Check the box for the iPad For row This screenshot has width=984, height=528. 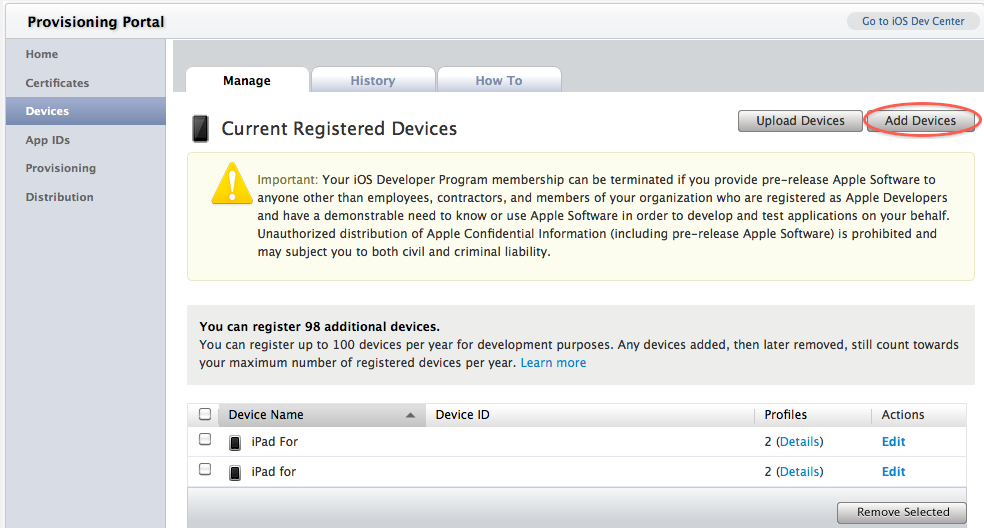(x=205, y=439)
